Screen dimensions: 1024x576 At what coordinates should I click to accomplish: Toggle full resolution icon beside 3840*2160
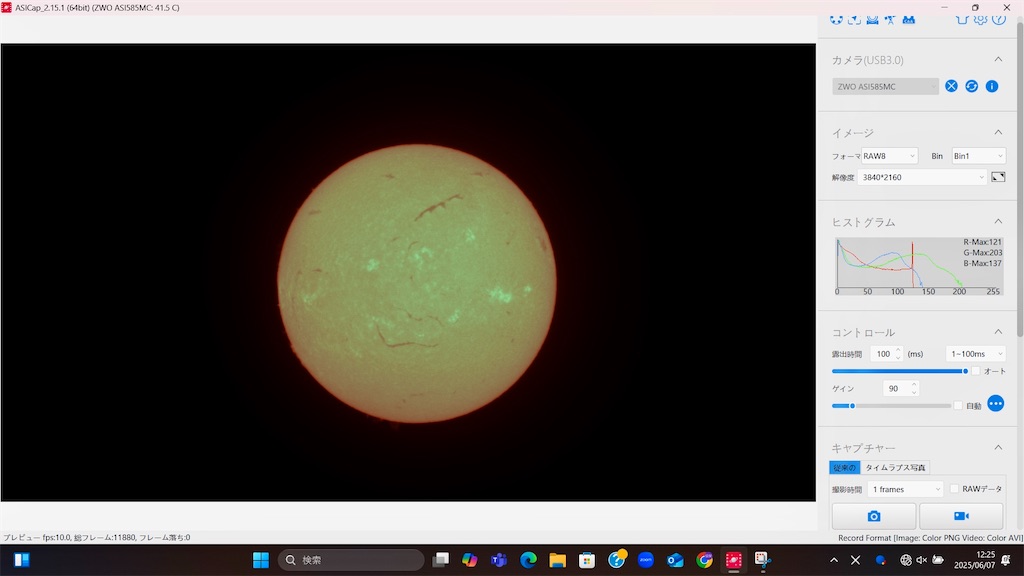998,177
